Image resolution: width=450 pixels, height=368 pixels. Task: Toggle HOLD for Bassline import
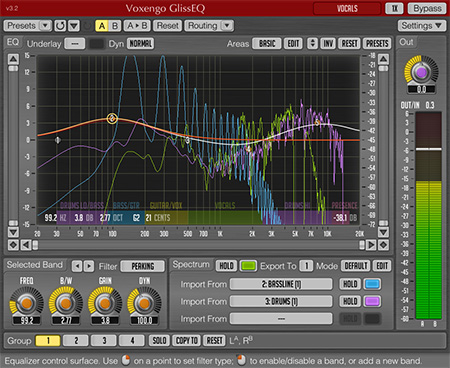point(350,284)
